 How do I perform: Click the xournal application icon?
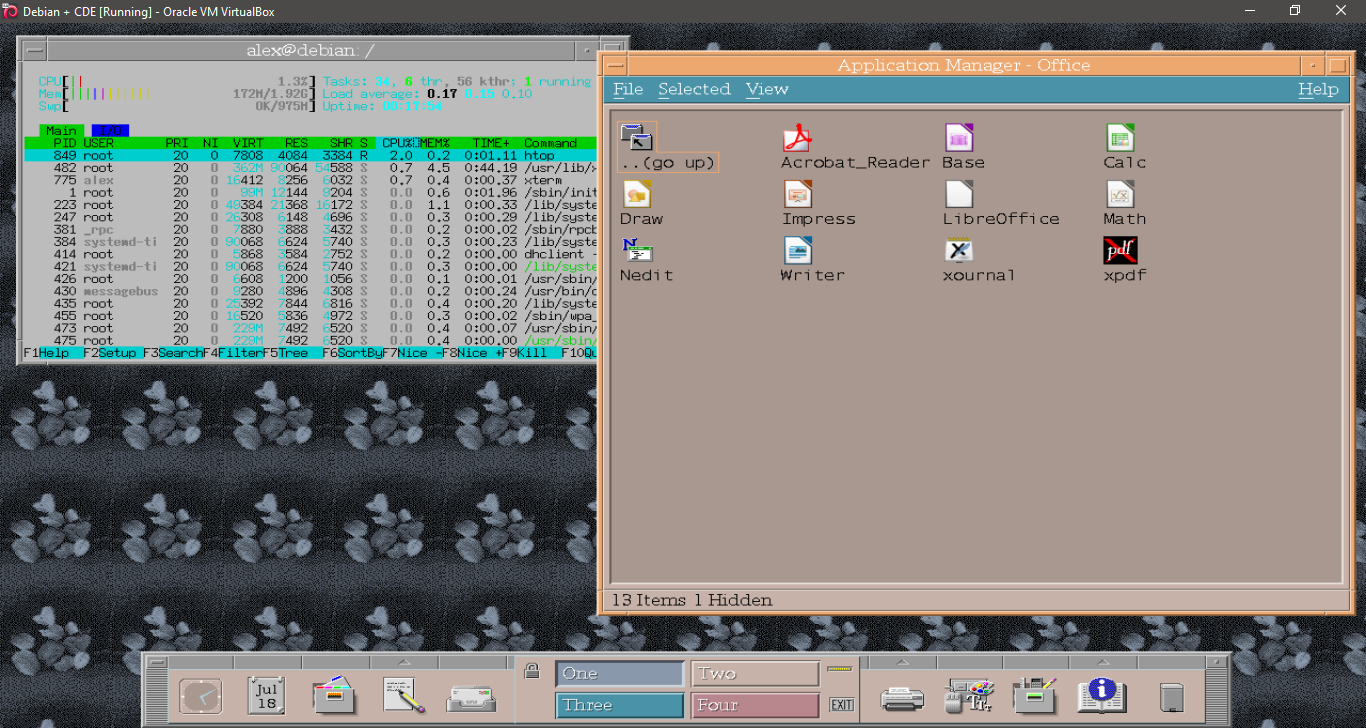point(959,250)
